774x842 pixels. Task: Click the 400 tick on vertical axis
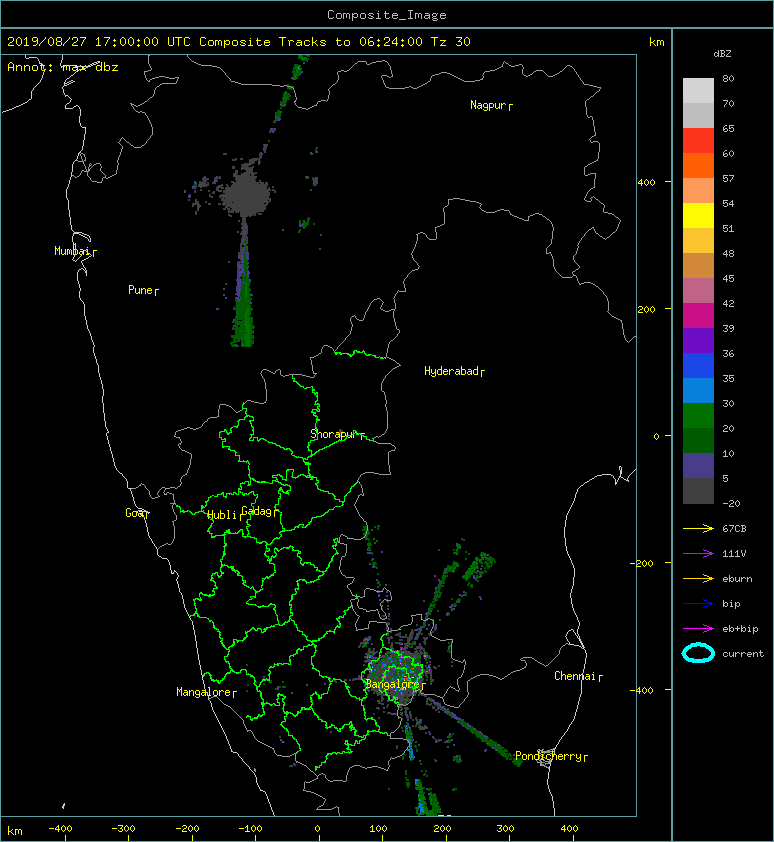[646, 183]
